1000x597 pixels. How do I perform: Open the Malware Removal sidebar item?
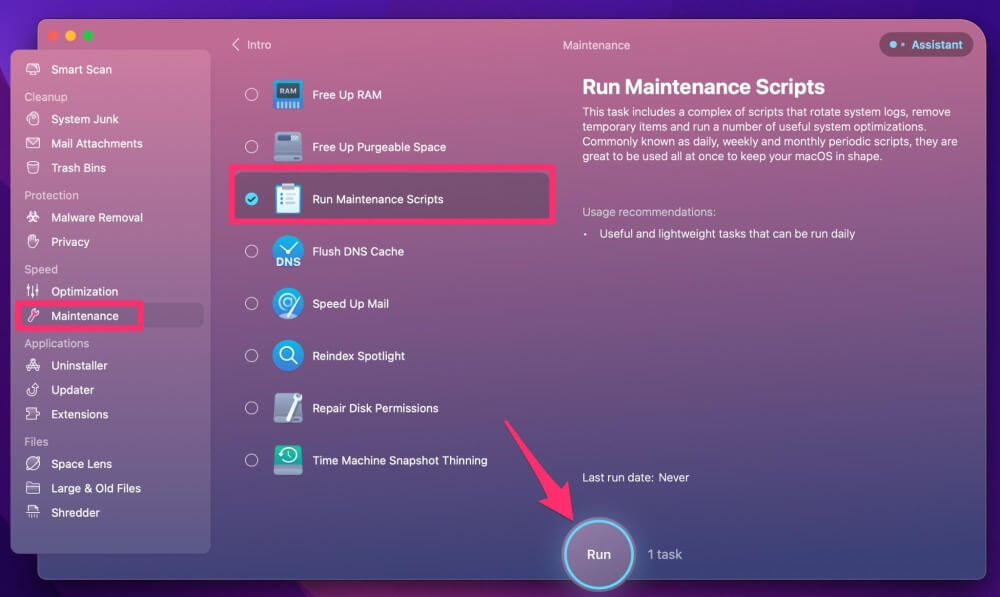click(96, 217)
